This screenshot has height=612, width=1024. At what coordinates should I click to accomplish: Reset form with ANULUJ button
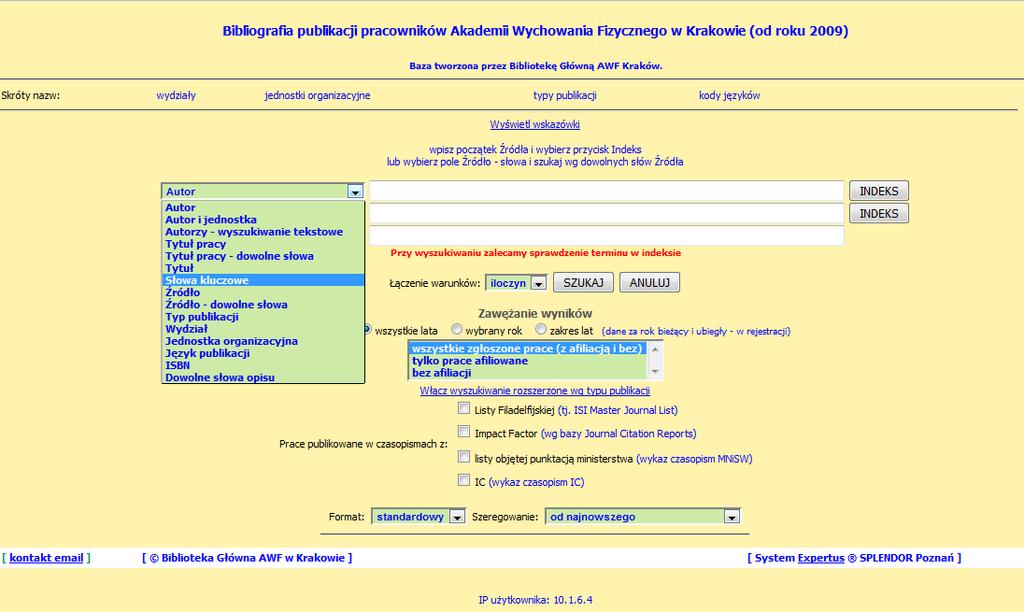click(649, 282)
